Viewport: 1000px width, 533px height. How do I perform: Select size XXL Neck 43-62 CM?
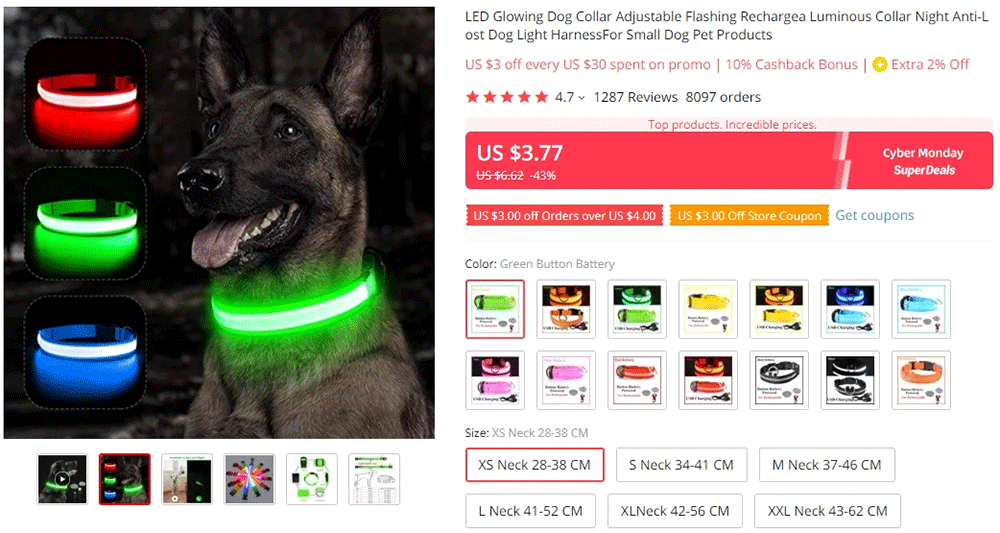pos(827,511)
